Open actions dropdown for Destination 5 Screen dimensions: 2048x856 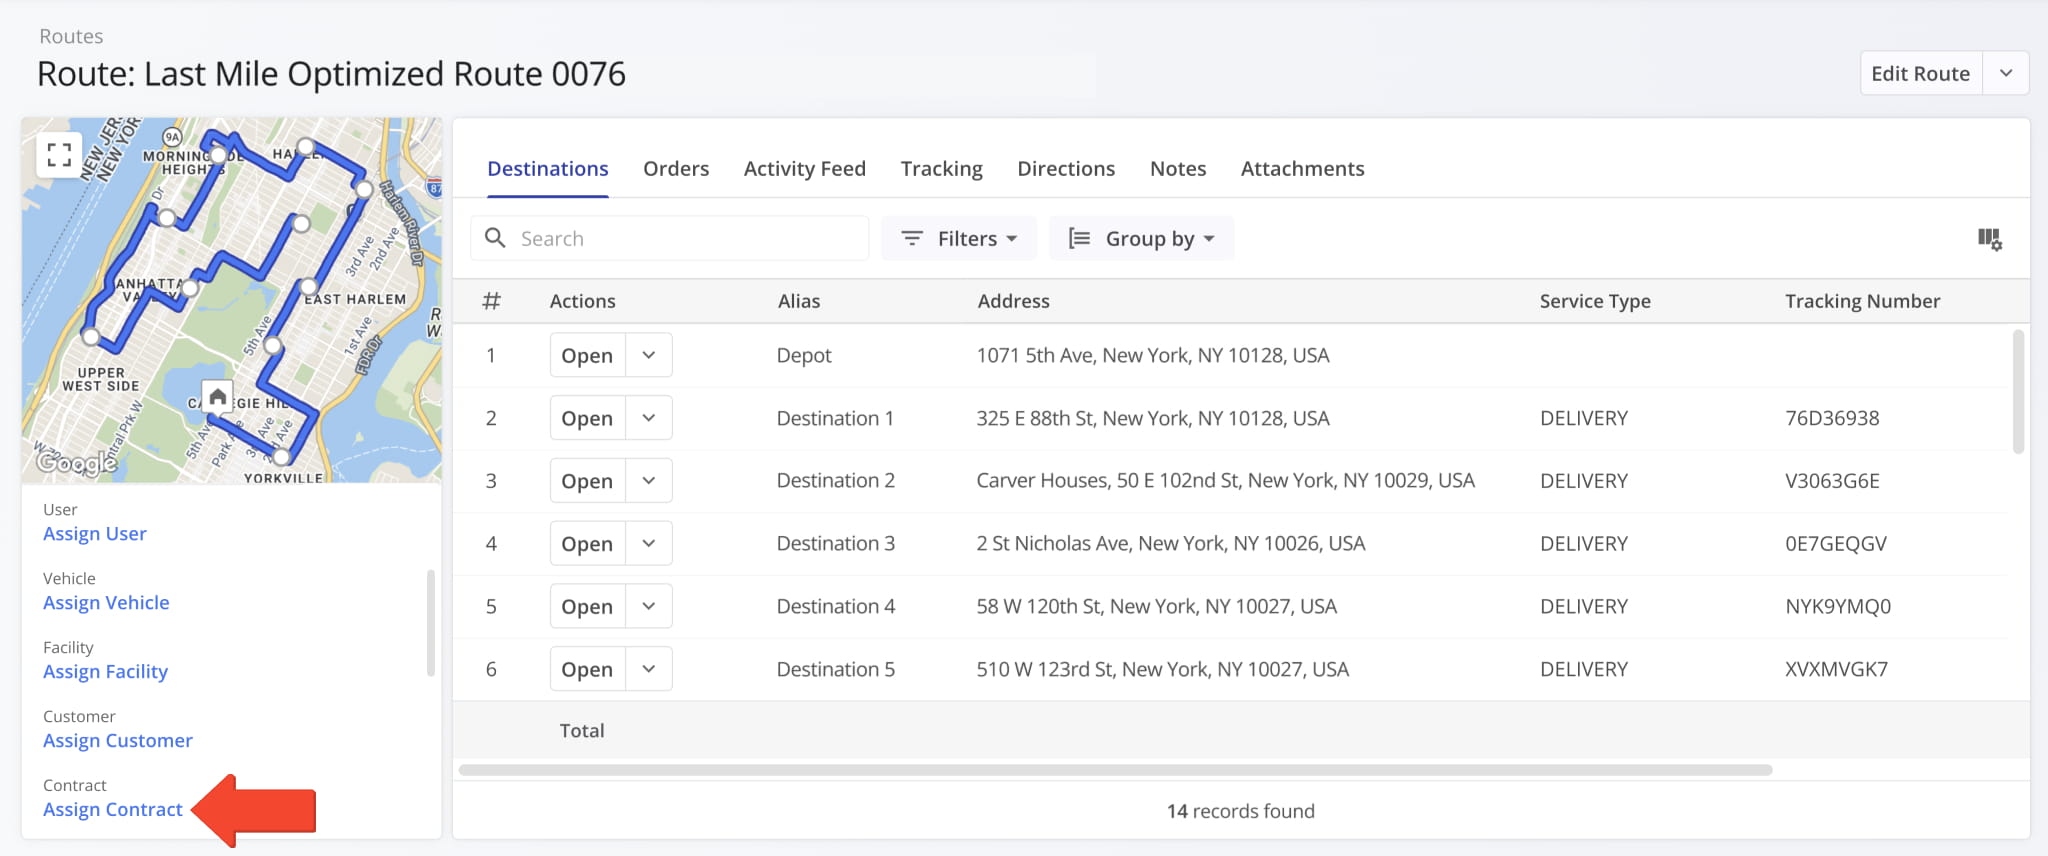click(649, 669)
